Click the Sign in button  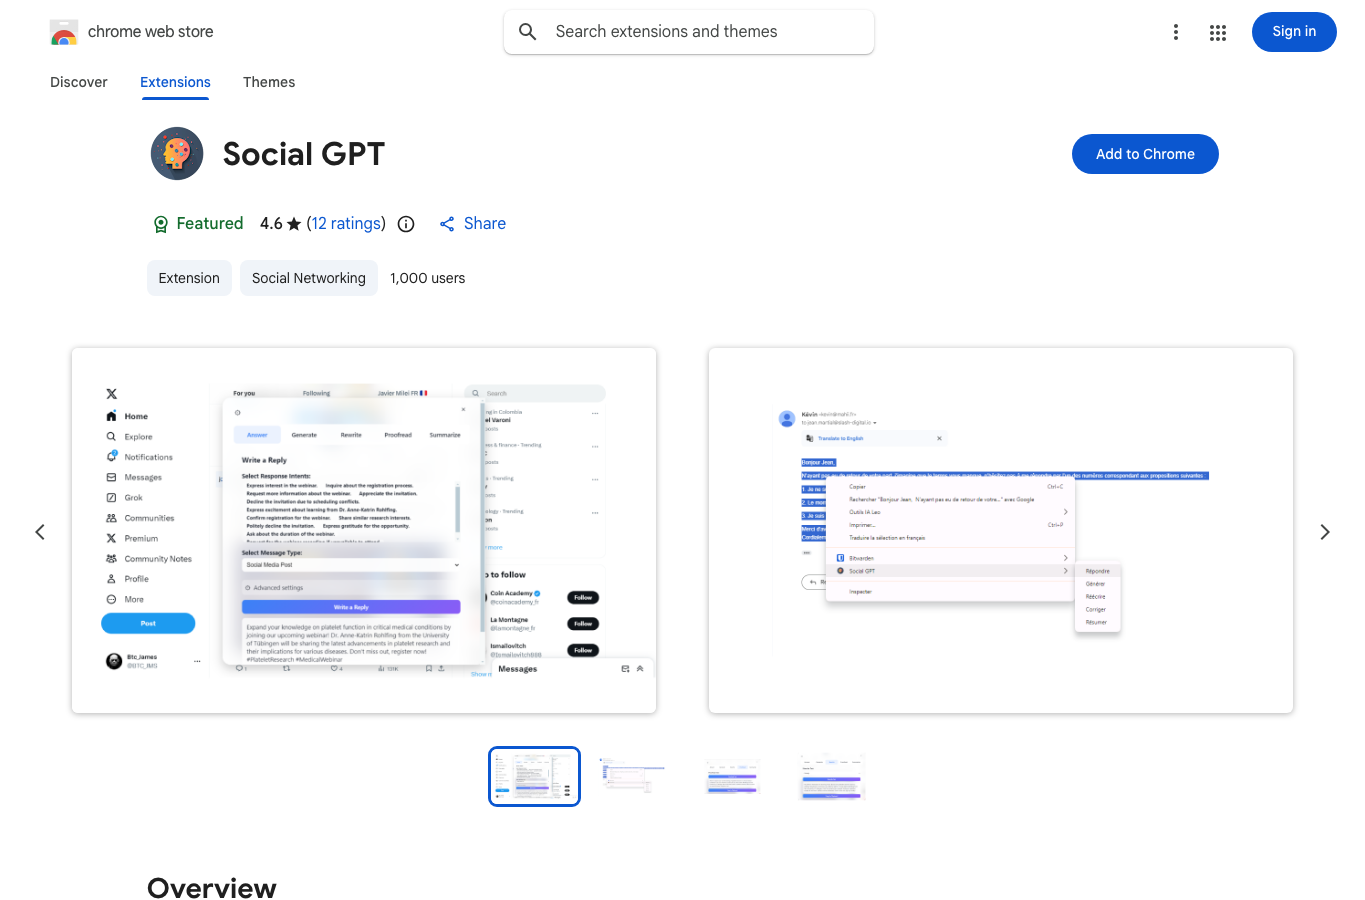(1294, 32)
